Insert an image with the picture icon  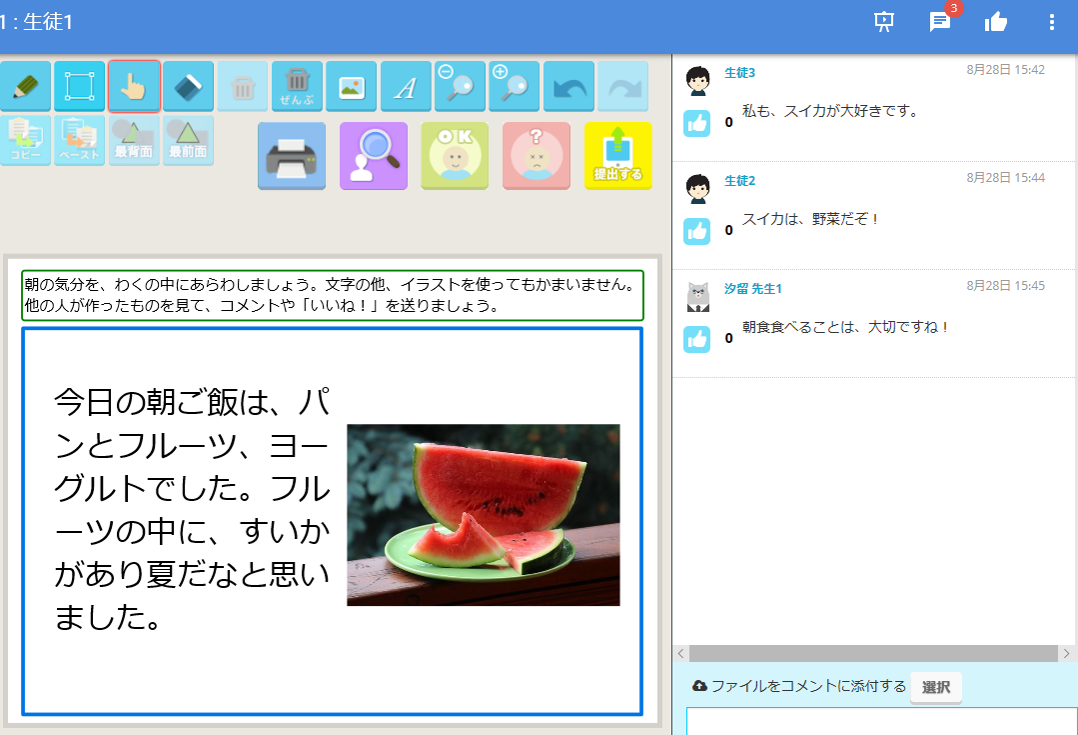[351, 87]
